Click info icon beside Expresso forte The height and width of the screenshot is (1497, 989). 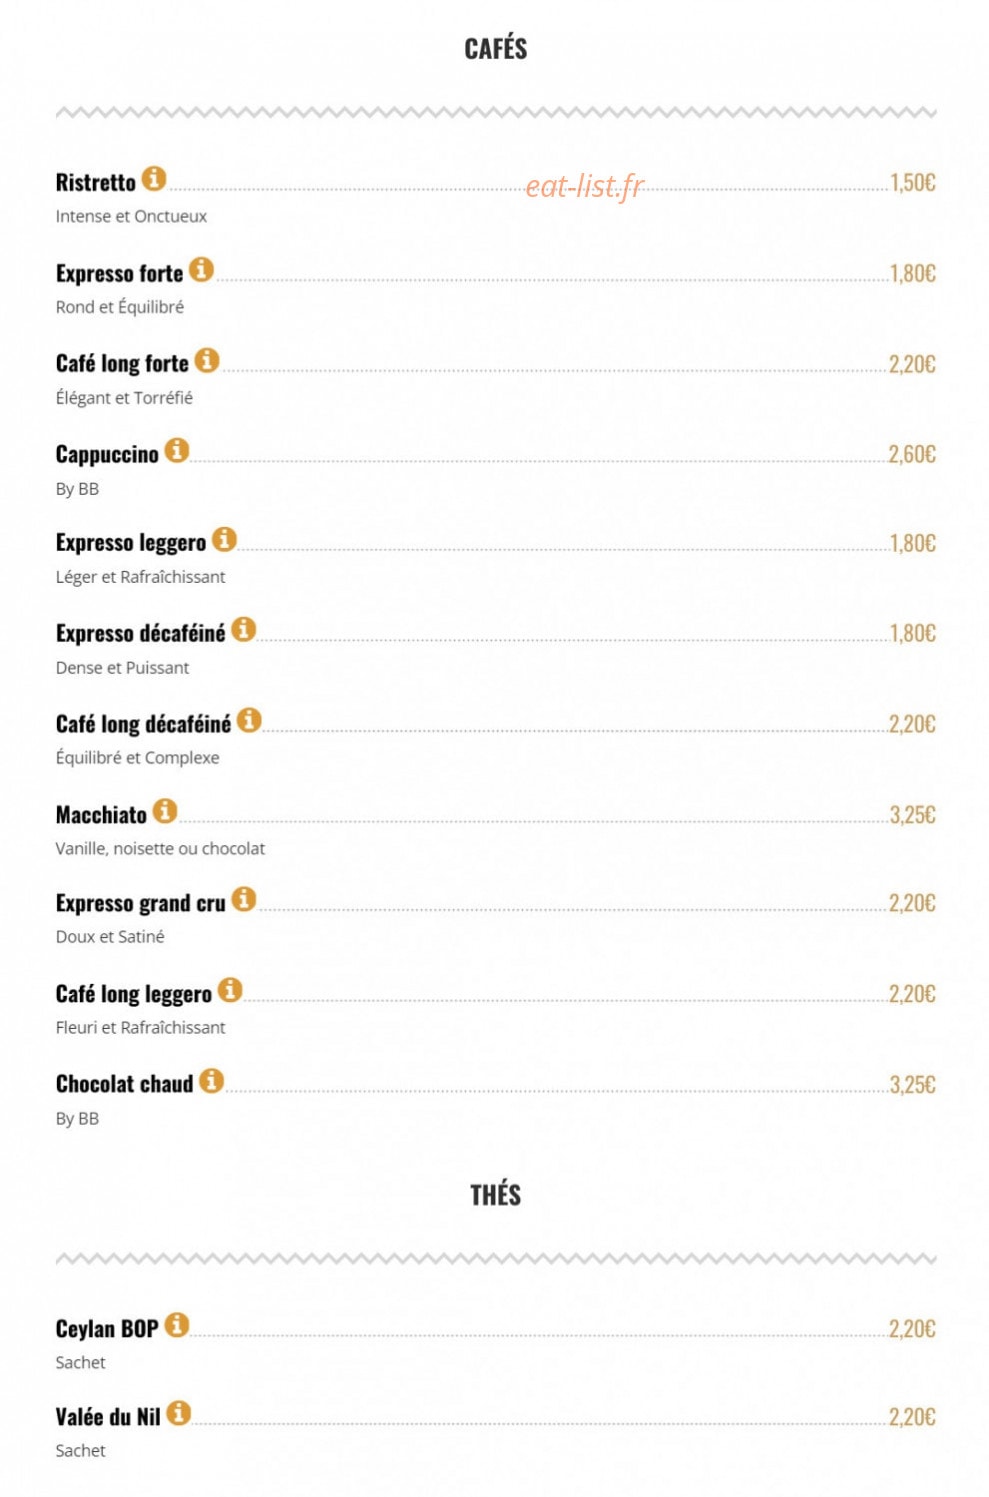pos(201,269)
